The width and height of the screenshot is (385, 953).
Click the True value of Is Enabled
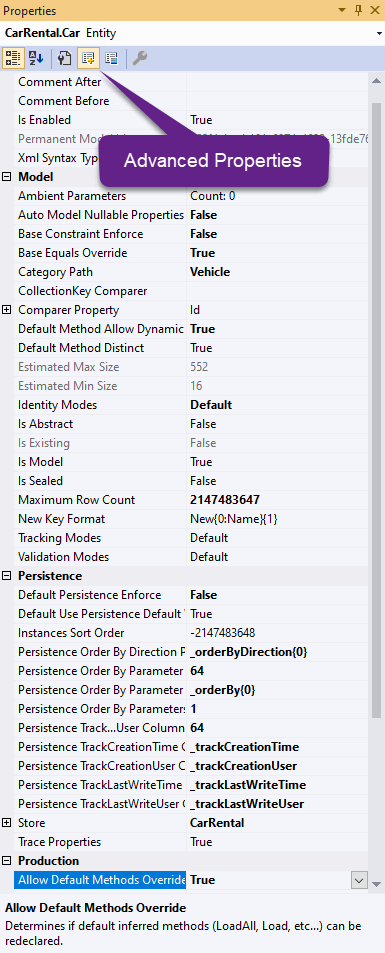point(201,120)
